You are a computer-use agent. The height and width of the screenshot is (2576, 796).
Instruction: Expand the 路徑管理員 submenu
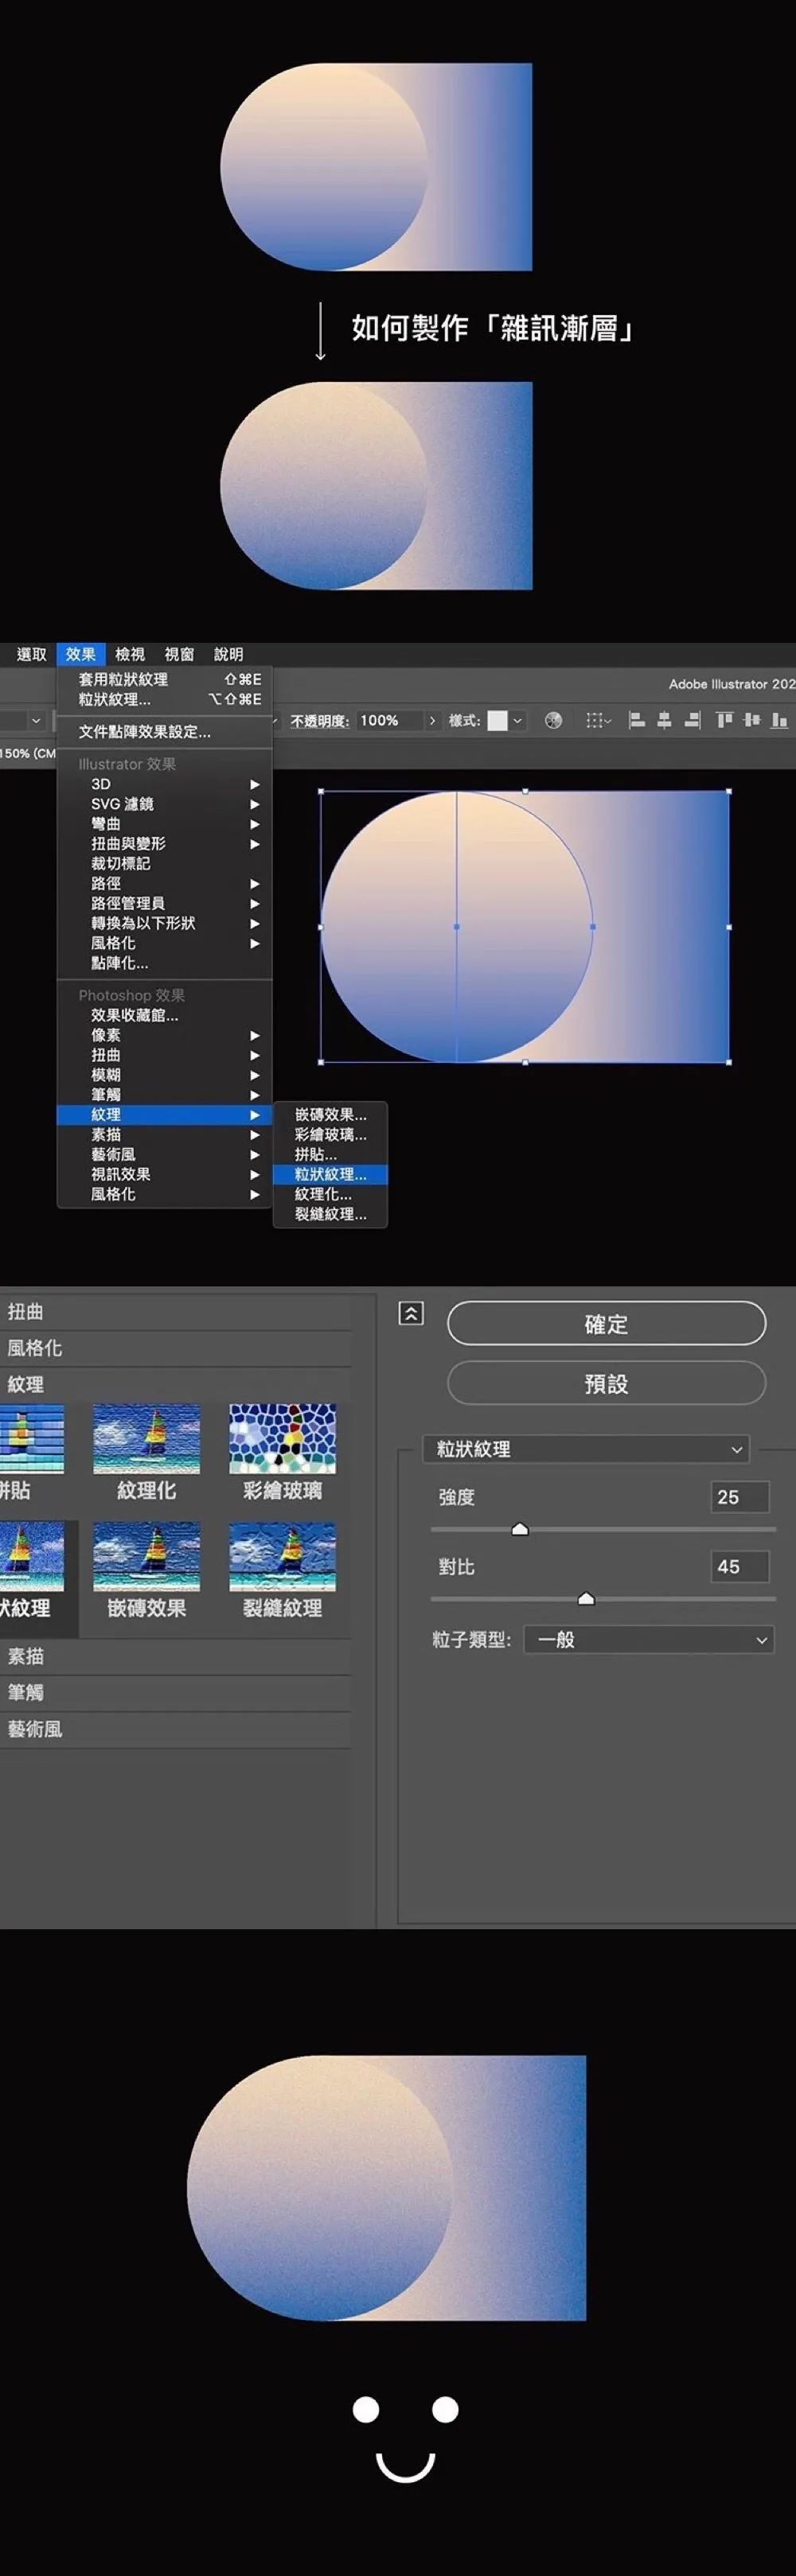click(x=165, y=903)
